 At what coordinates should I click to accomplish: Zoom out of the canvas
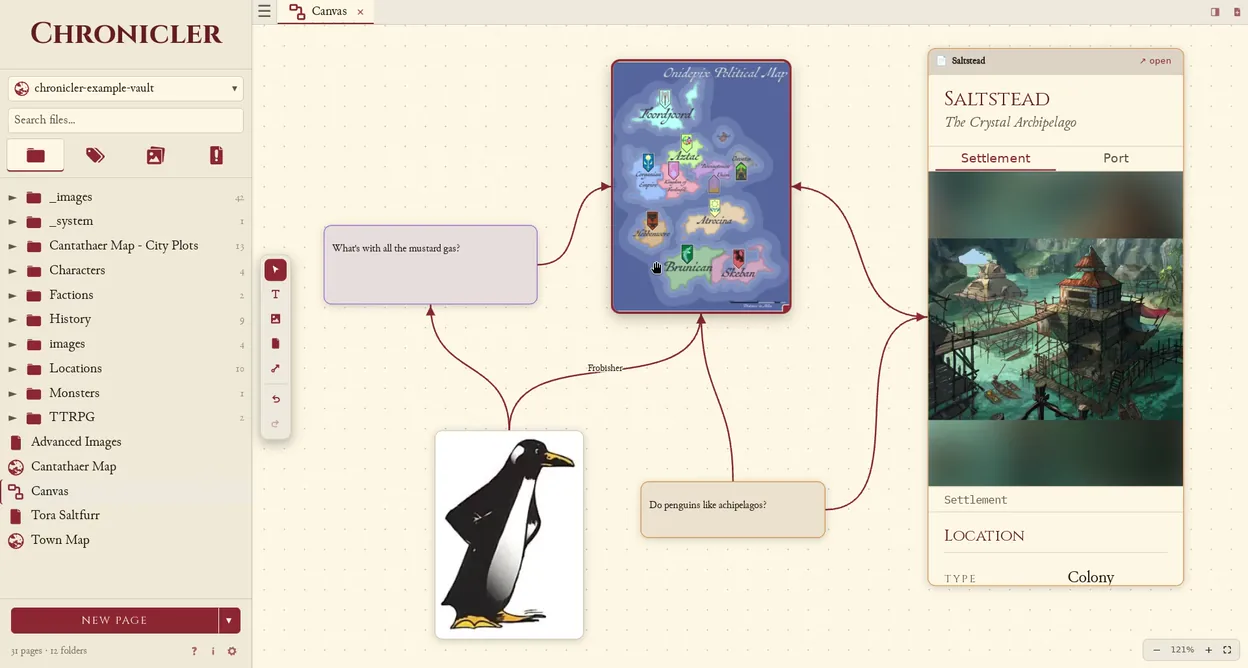tap(1157, 650)
